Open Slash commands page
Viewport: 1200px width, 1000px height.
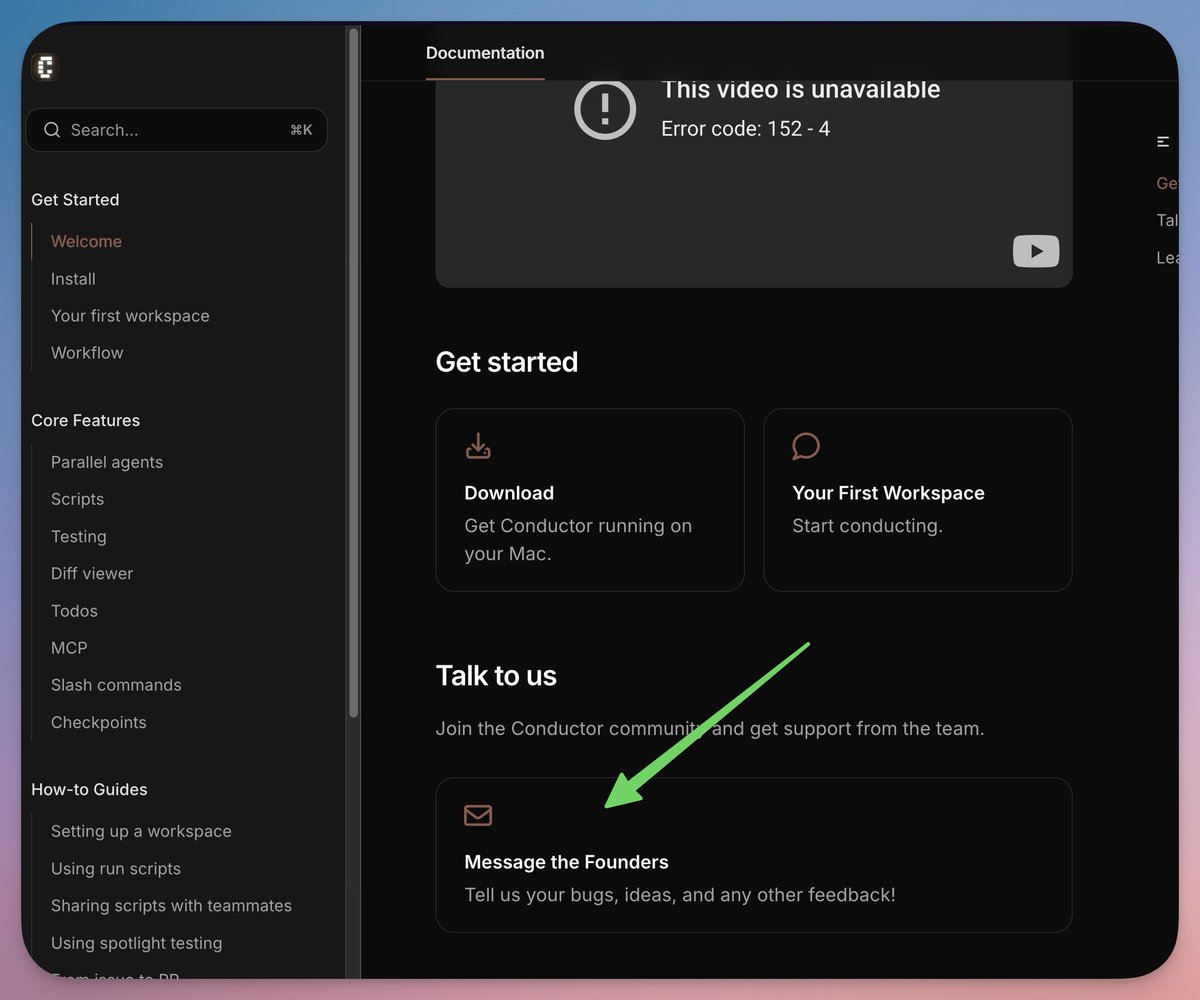116,685
